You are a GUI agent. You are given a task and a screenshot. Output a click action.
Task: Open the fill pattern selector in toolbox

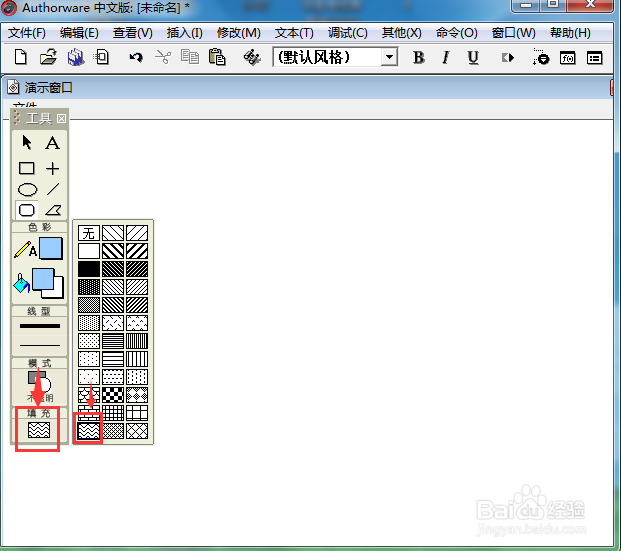39,430
